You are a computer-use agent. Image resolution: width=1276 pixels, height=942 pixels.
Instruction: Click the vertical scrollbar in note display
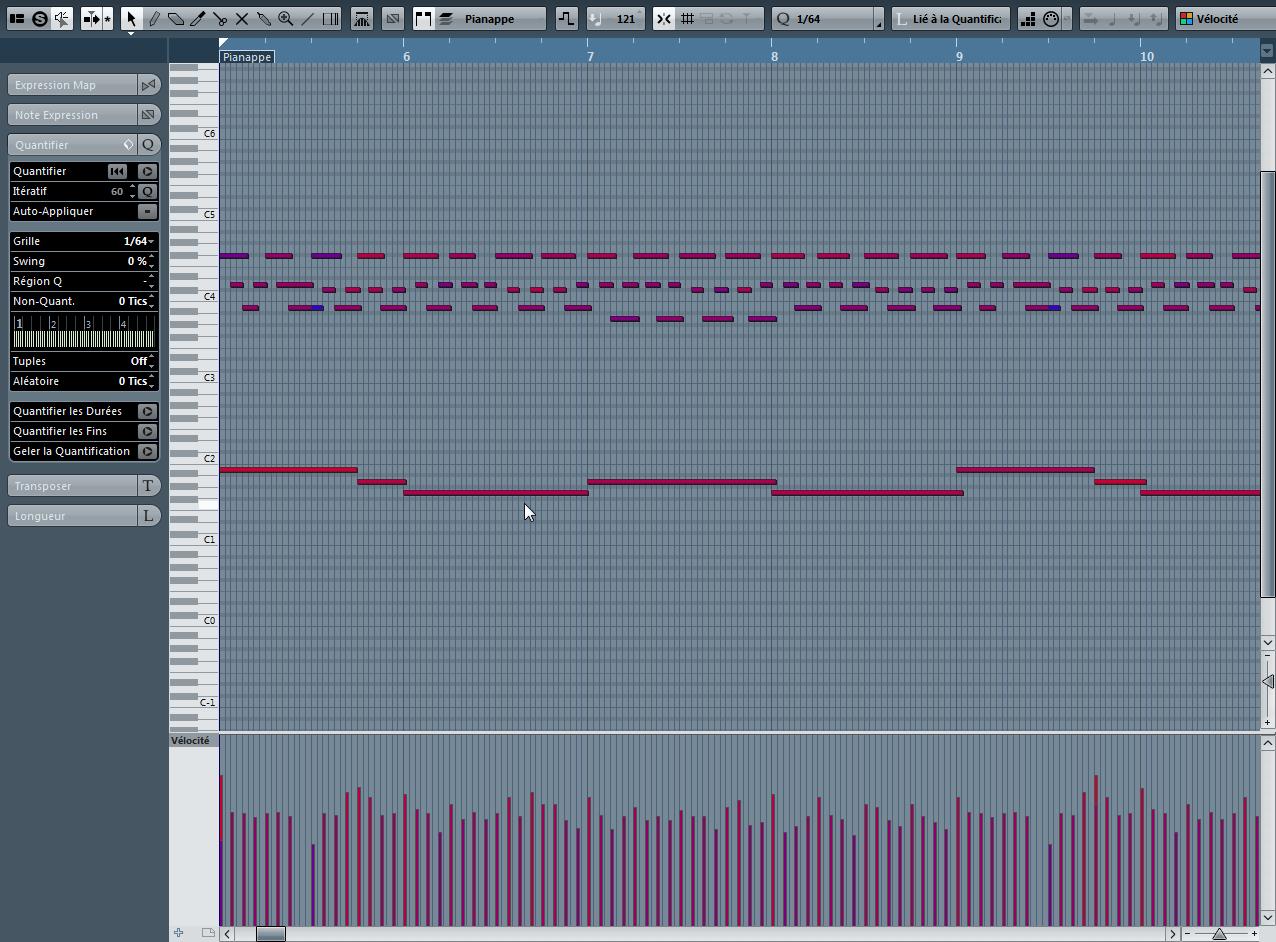pyautogui.click(x=1268, y=384)
